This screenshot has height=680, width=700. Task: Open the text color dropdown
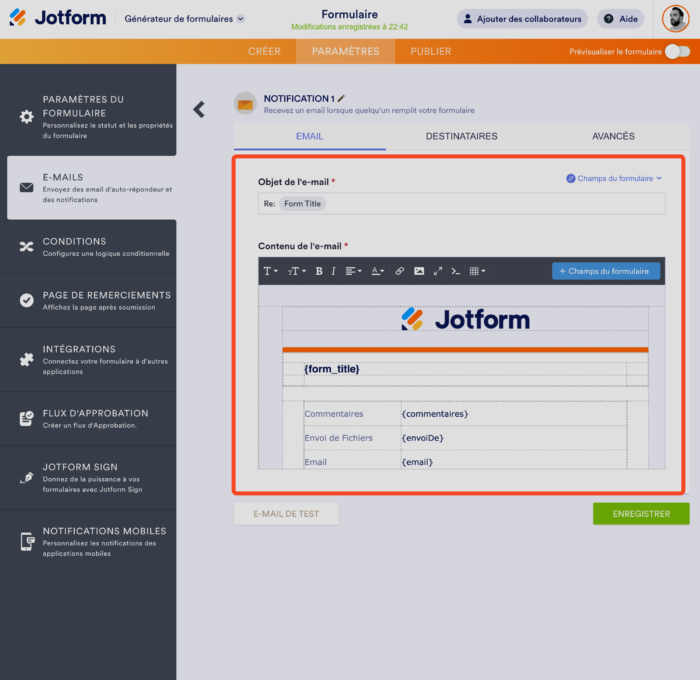coord(378,271)
